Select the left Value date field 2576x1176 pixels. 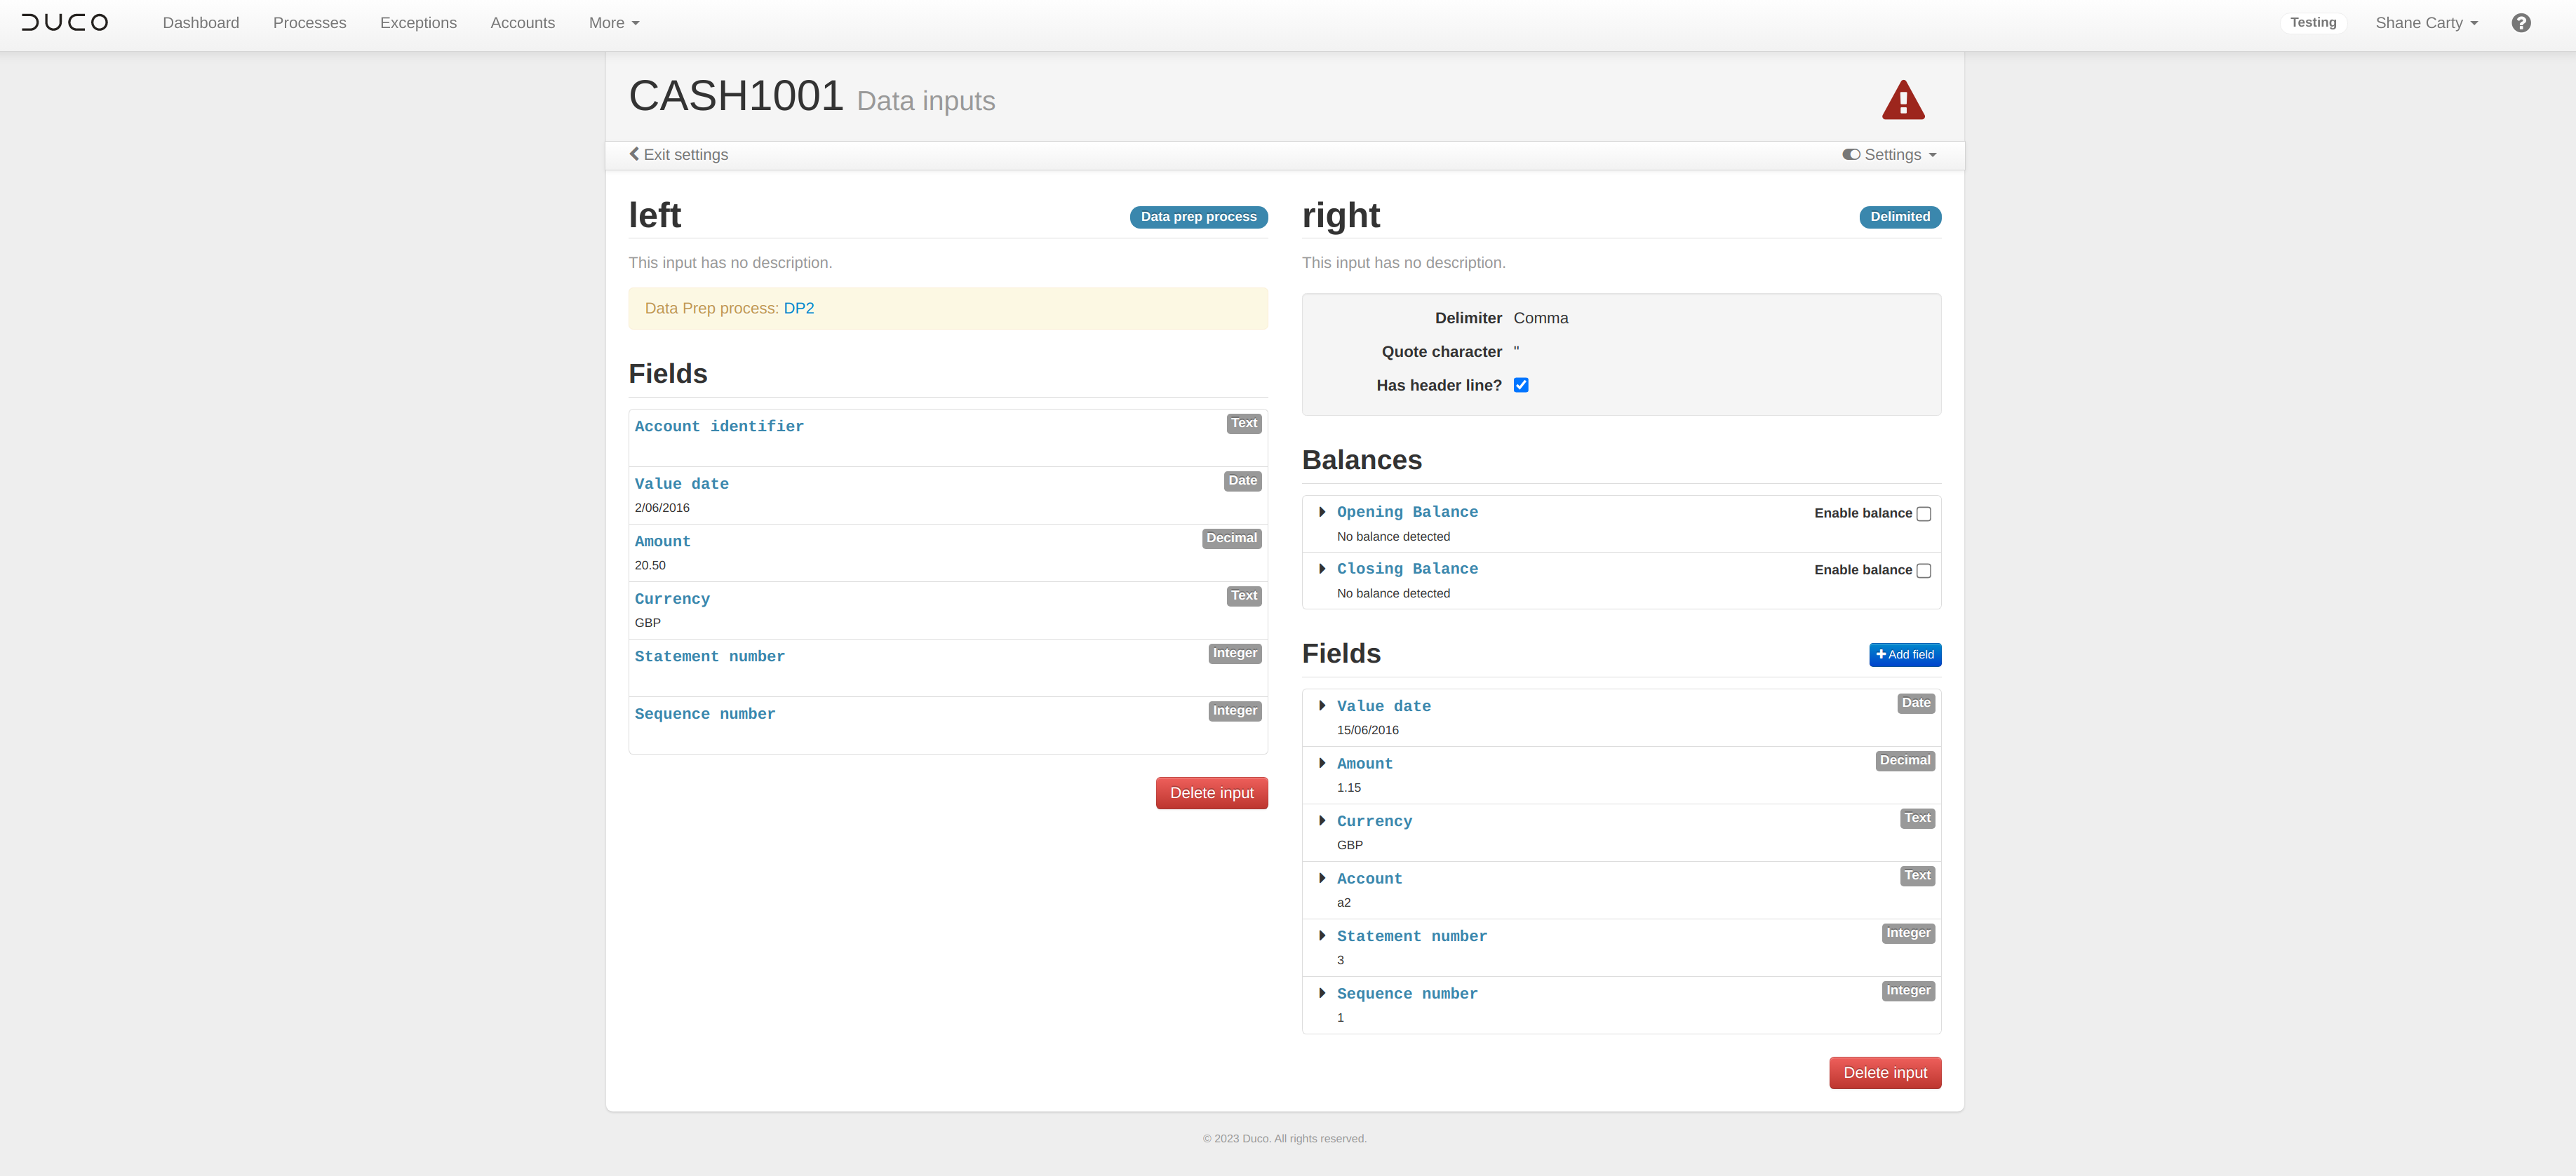[x=947, y=495]
